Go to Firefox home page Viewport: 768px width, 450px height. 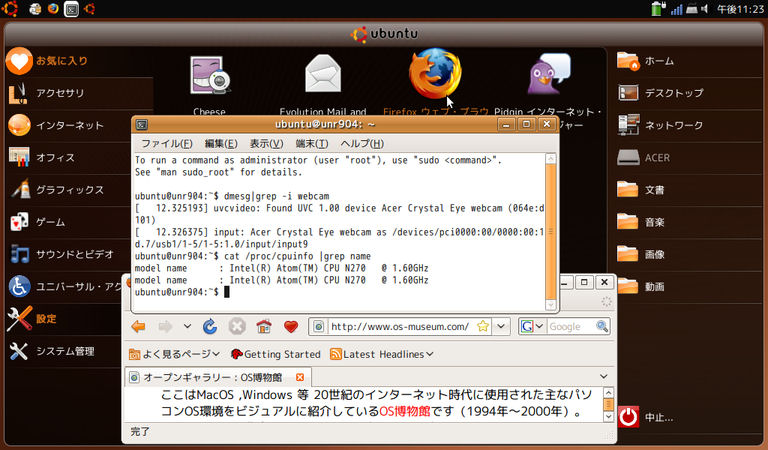point(264,326)
